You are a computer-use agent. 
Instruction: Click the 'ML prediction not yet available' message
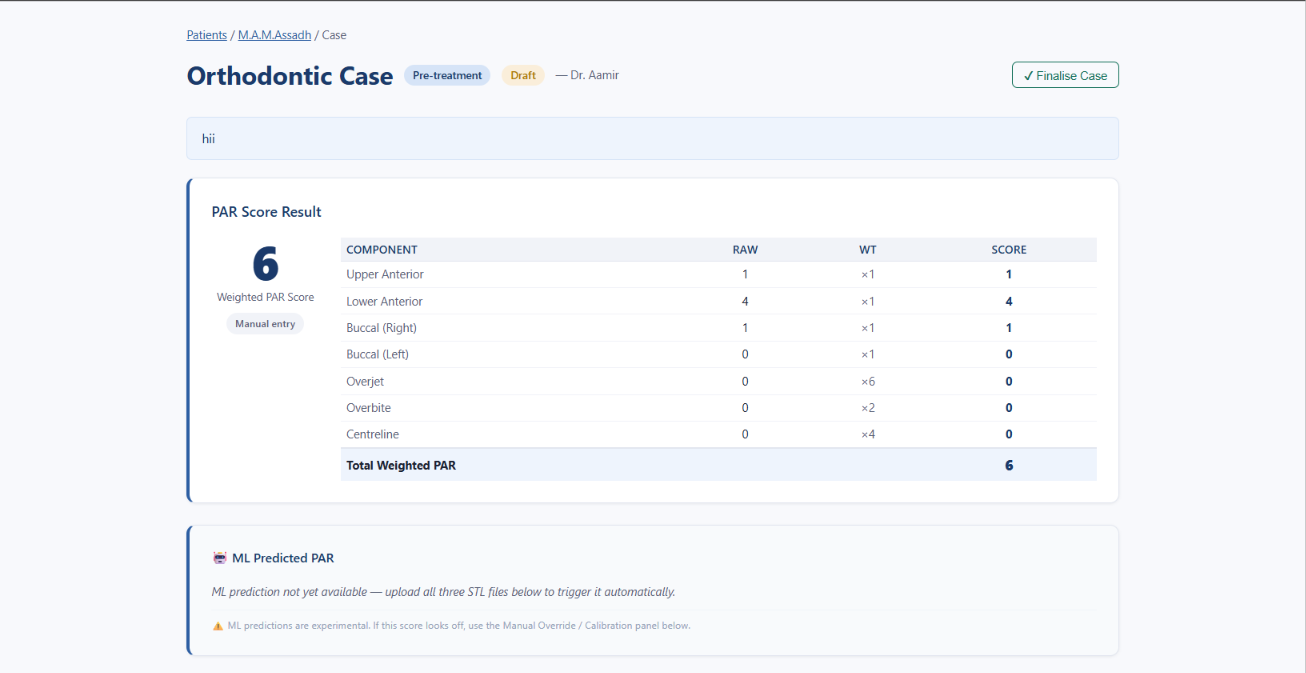click(444, 592)
